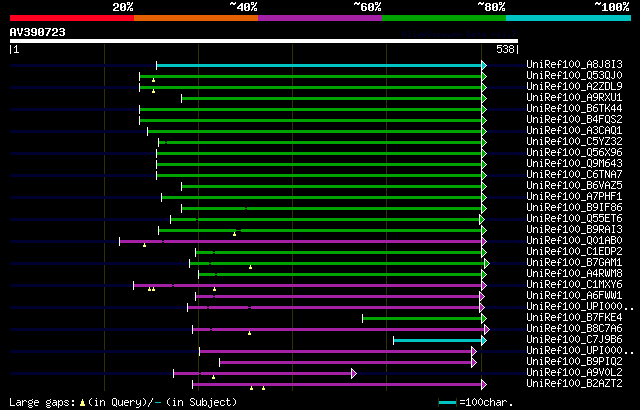640x410 pixels.
Task: Click the purple arrowhead of B8C7A6 row
Action: pos(487,330)
